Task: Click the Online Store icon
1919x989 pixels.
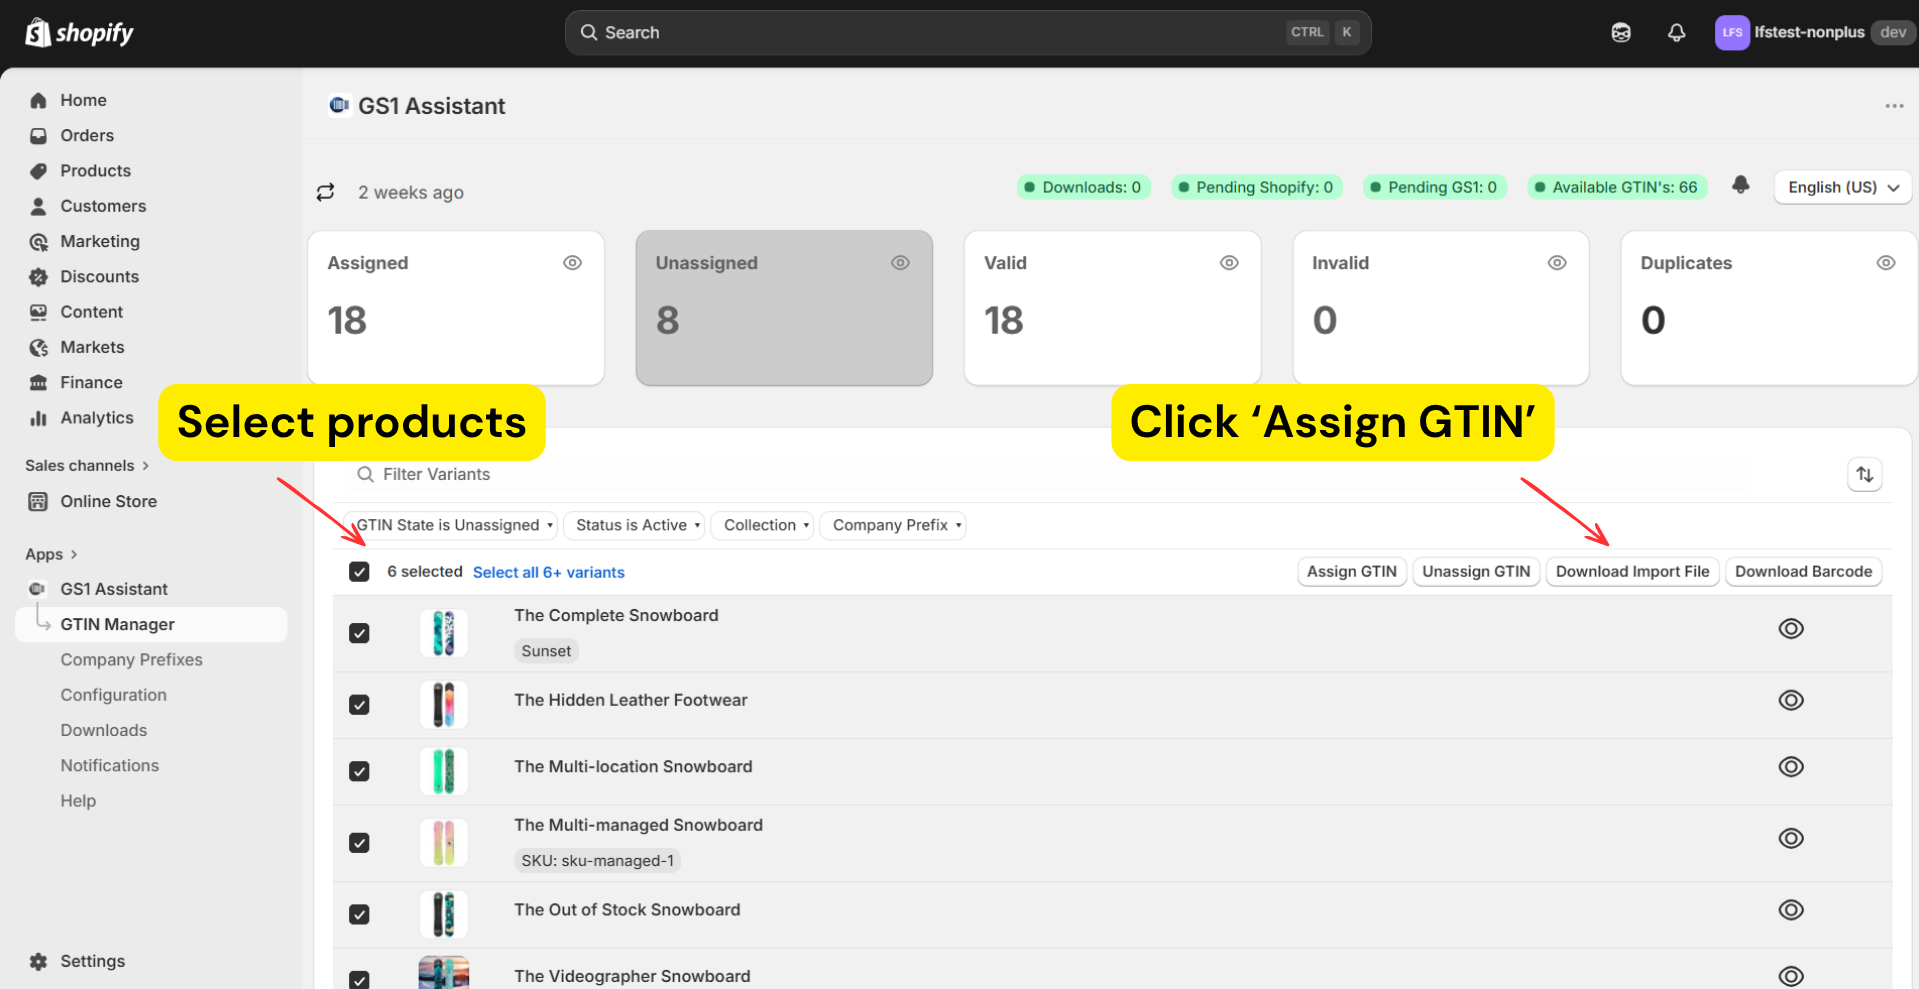Action: click(38, 501)
